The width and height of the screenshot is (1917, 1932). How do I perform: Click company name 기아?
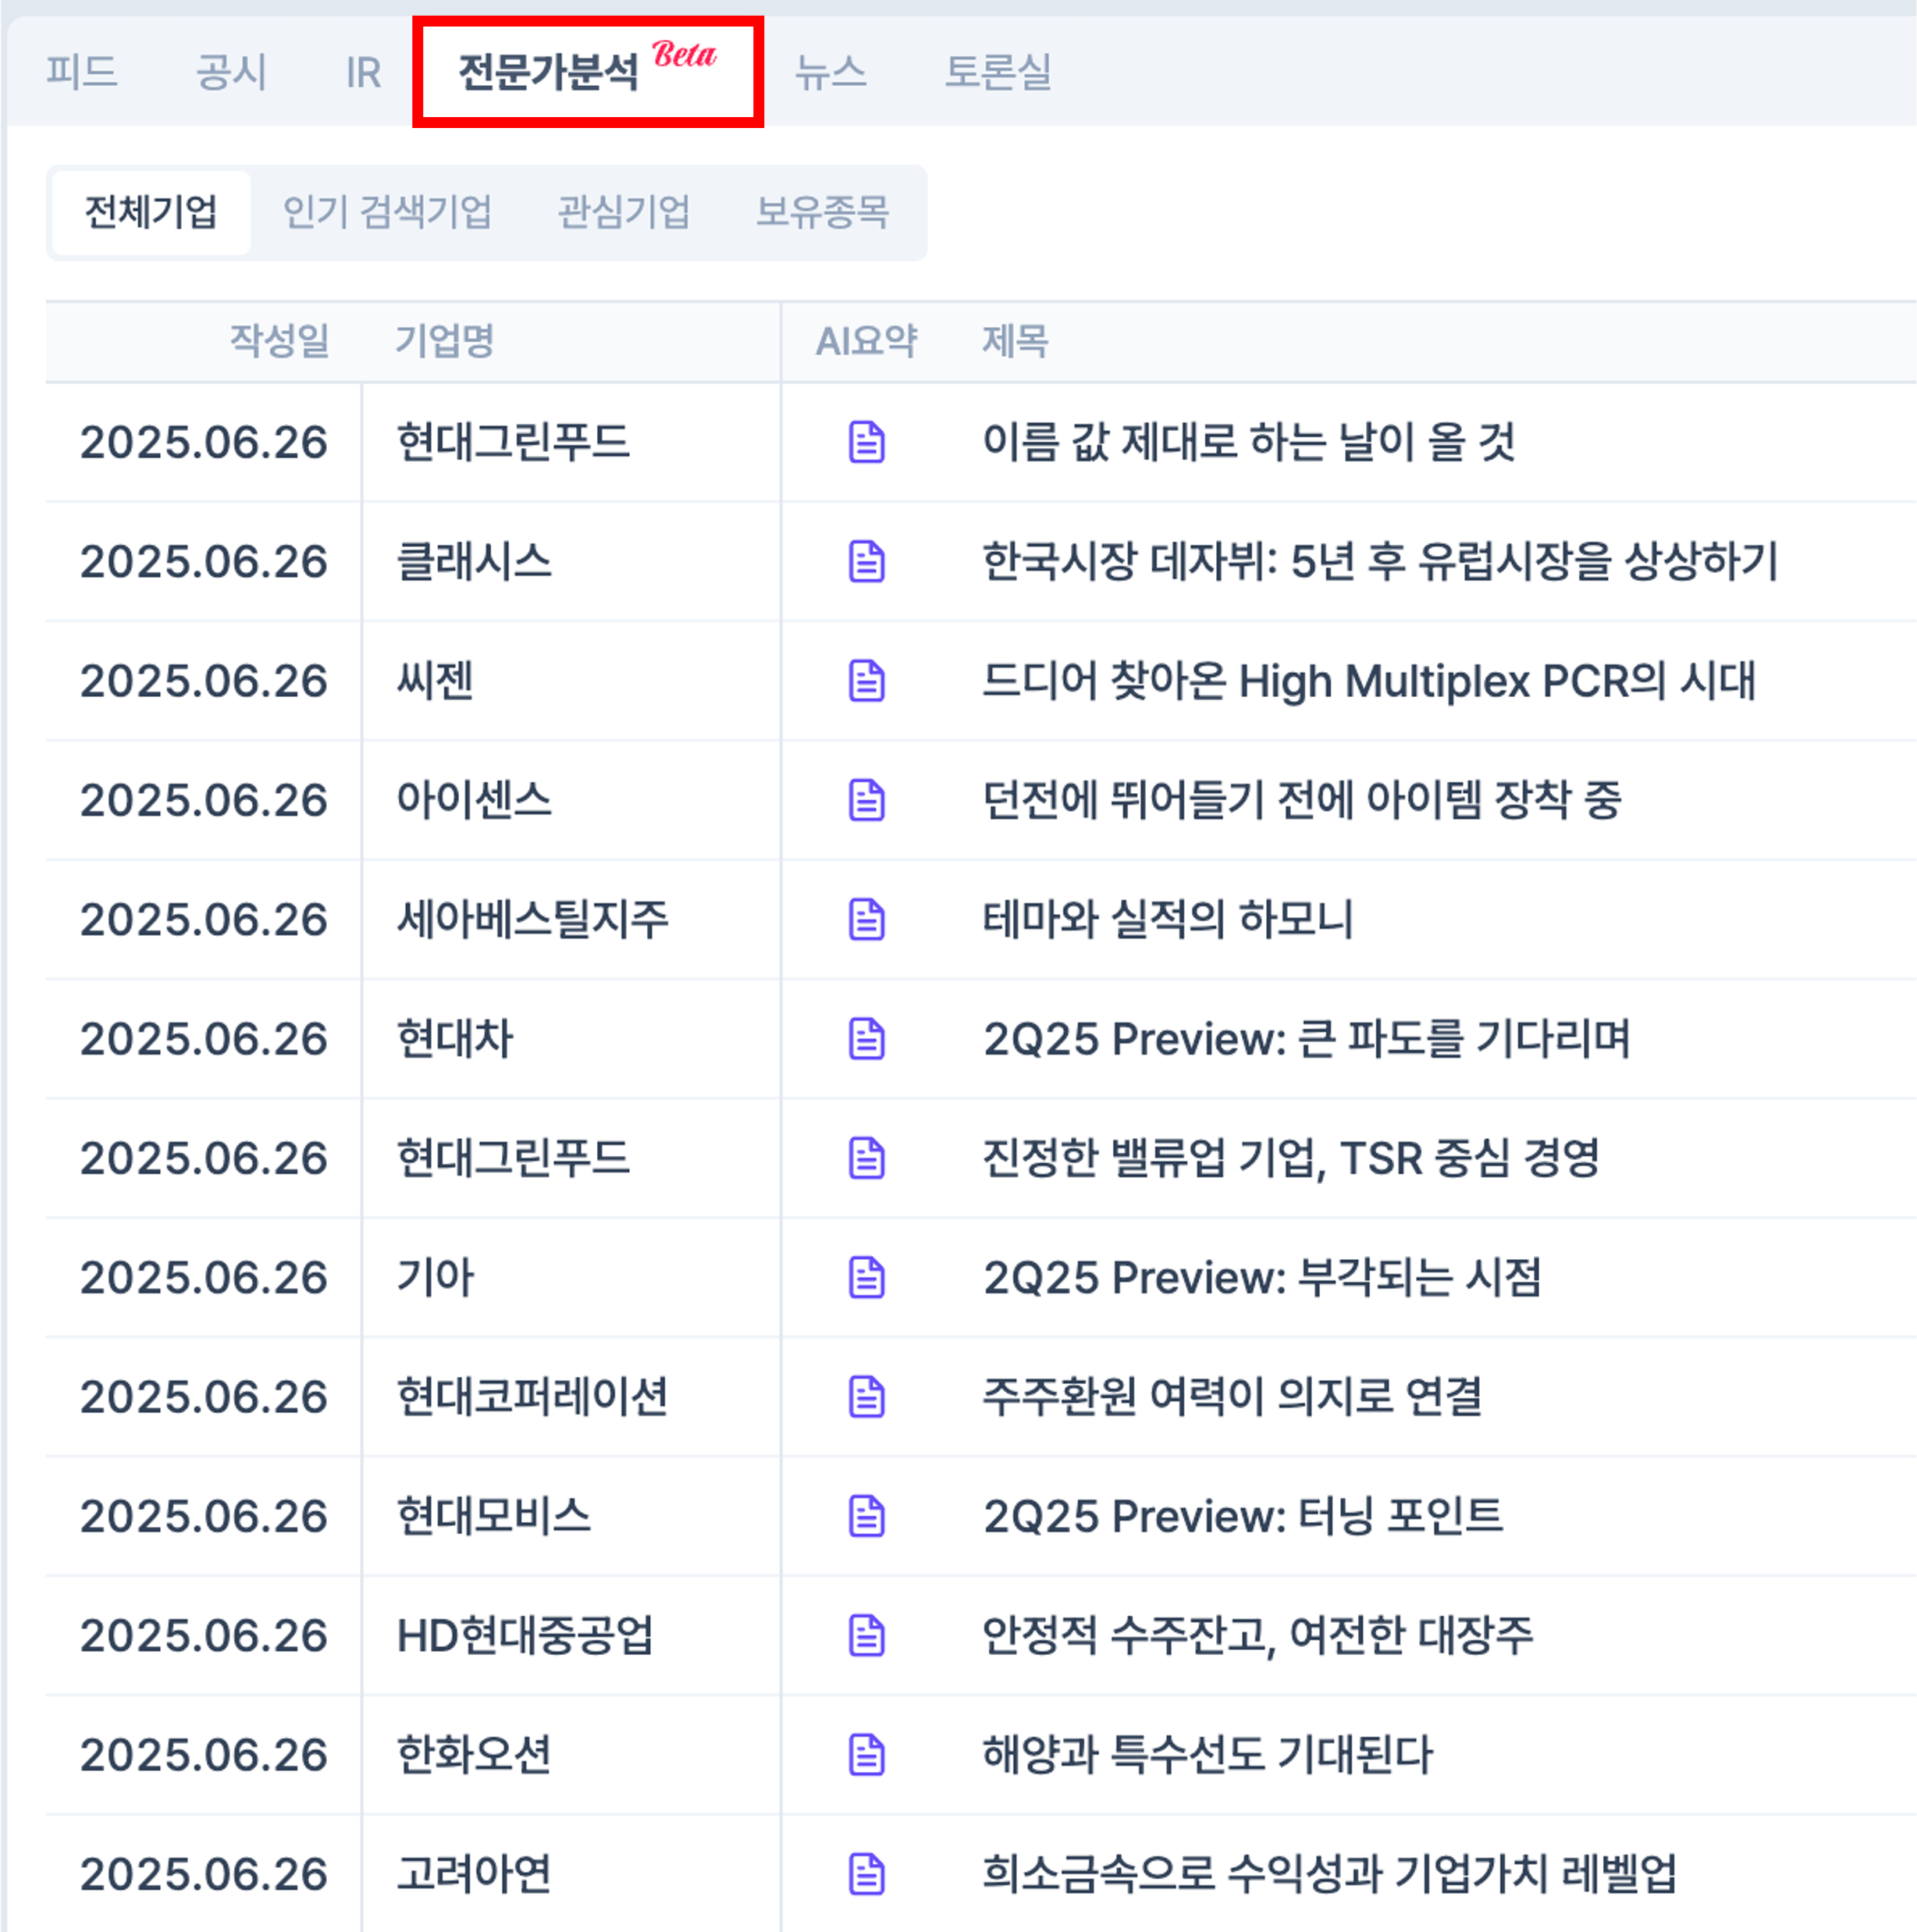[435, 1277]
